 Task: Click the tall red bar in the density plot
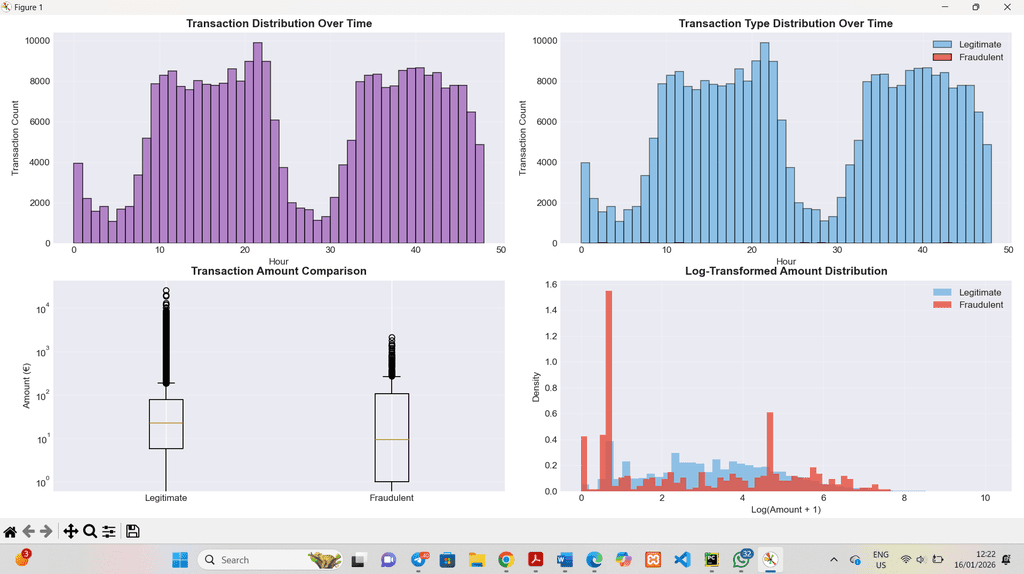pos(609,391)
